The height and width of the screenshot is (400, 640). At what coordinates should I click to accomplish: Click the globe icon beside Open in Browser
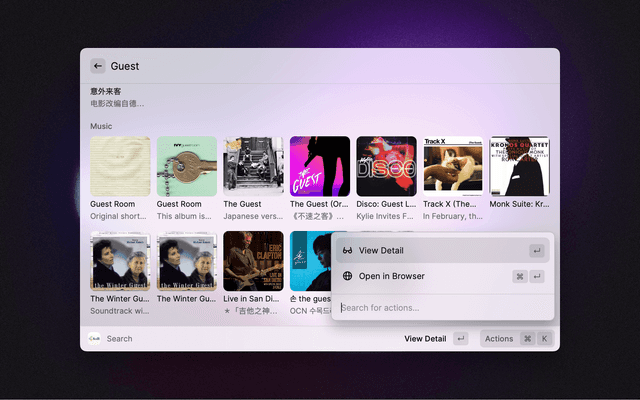click(347, 276)
